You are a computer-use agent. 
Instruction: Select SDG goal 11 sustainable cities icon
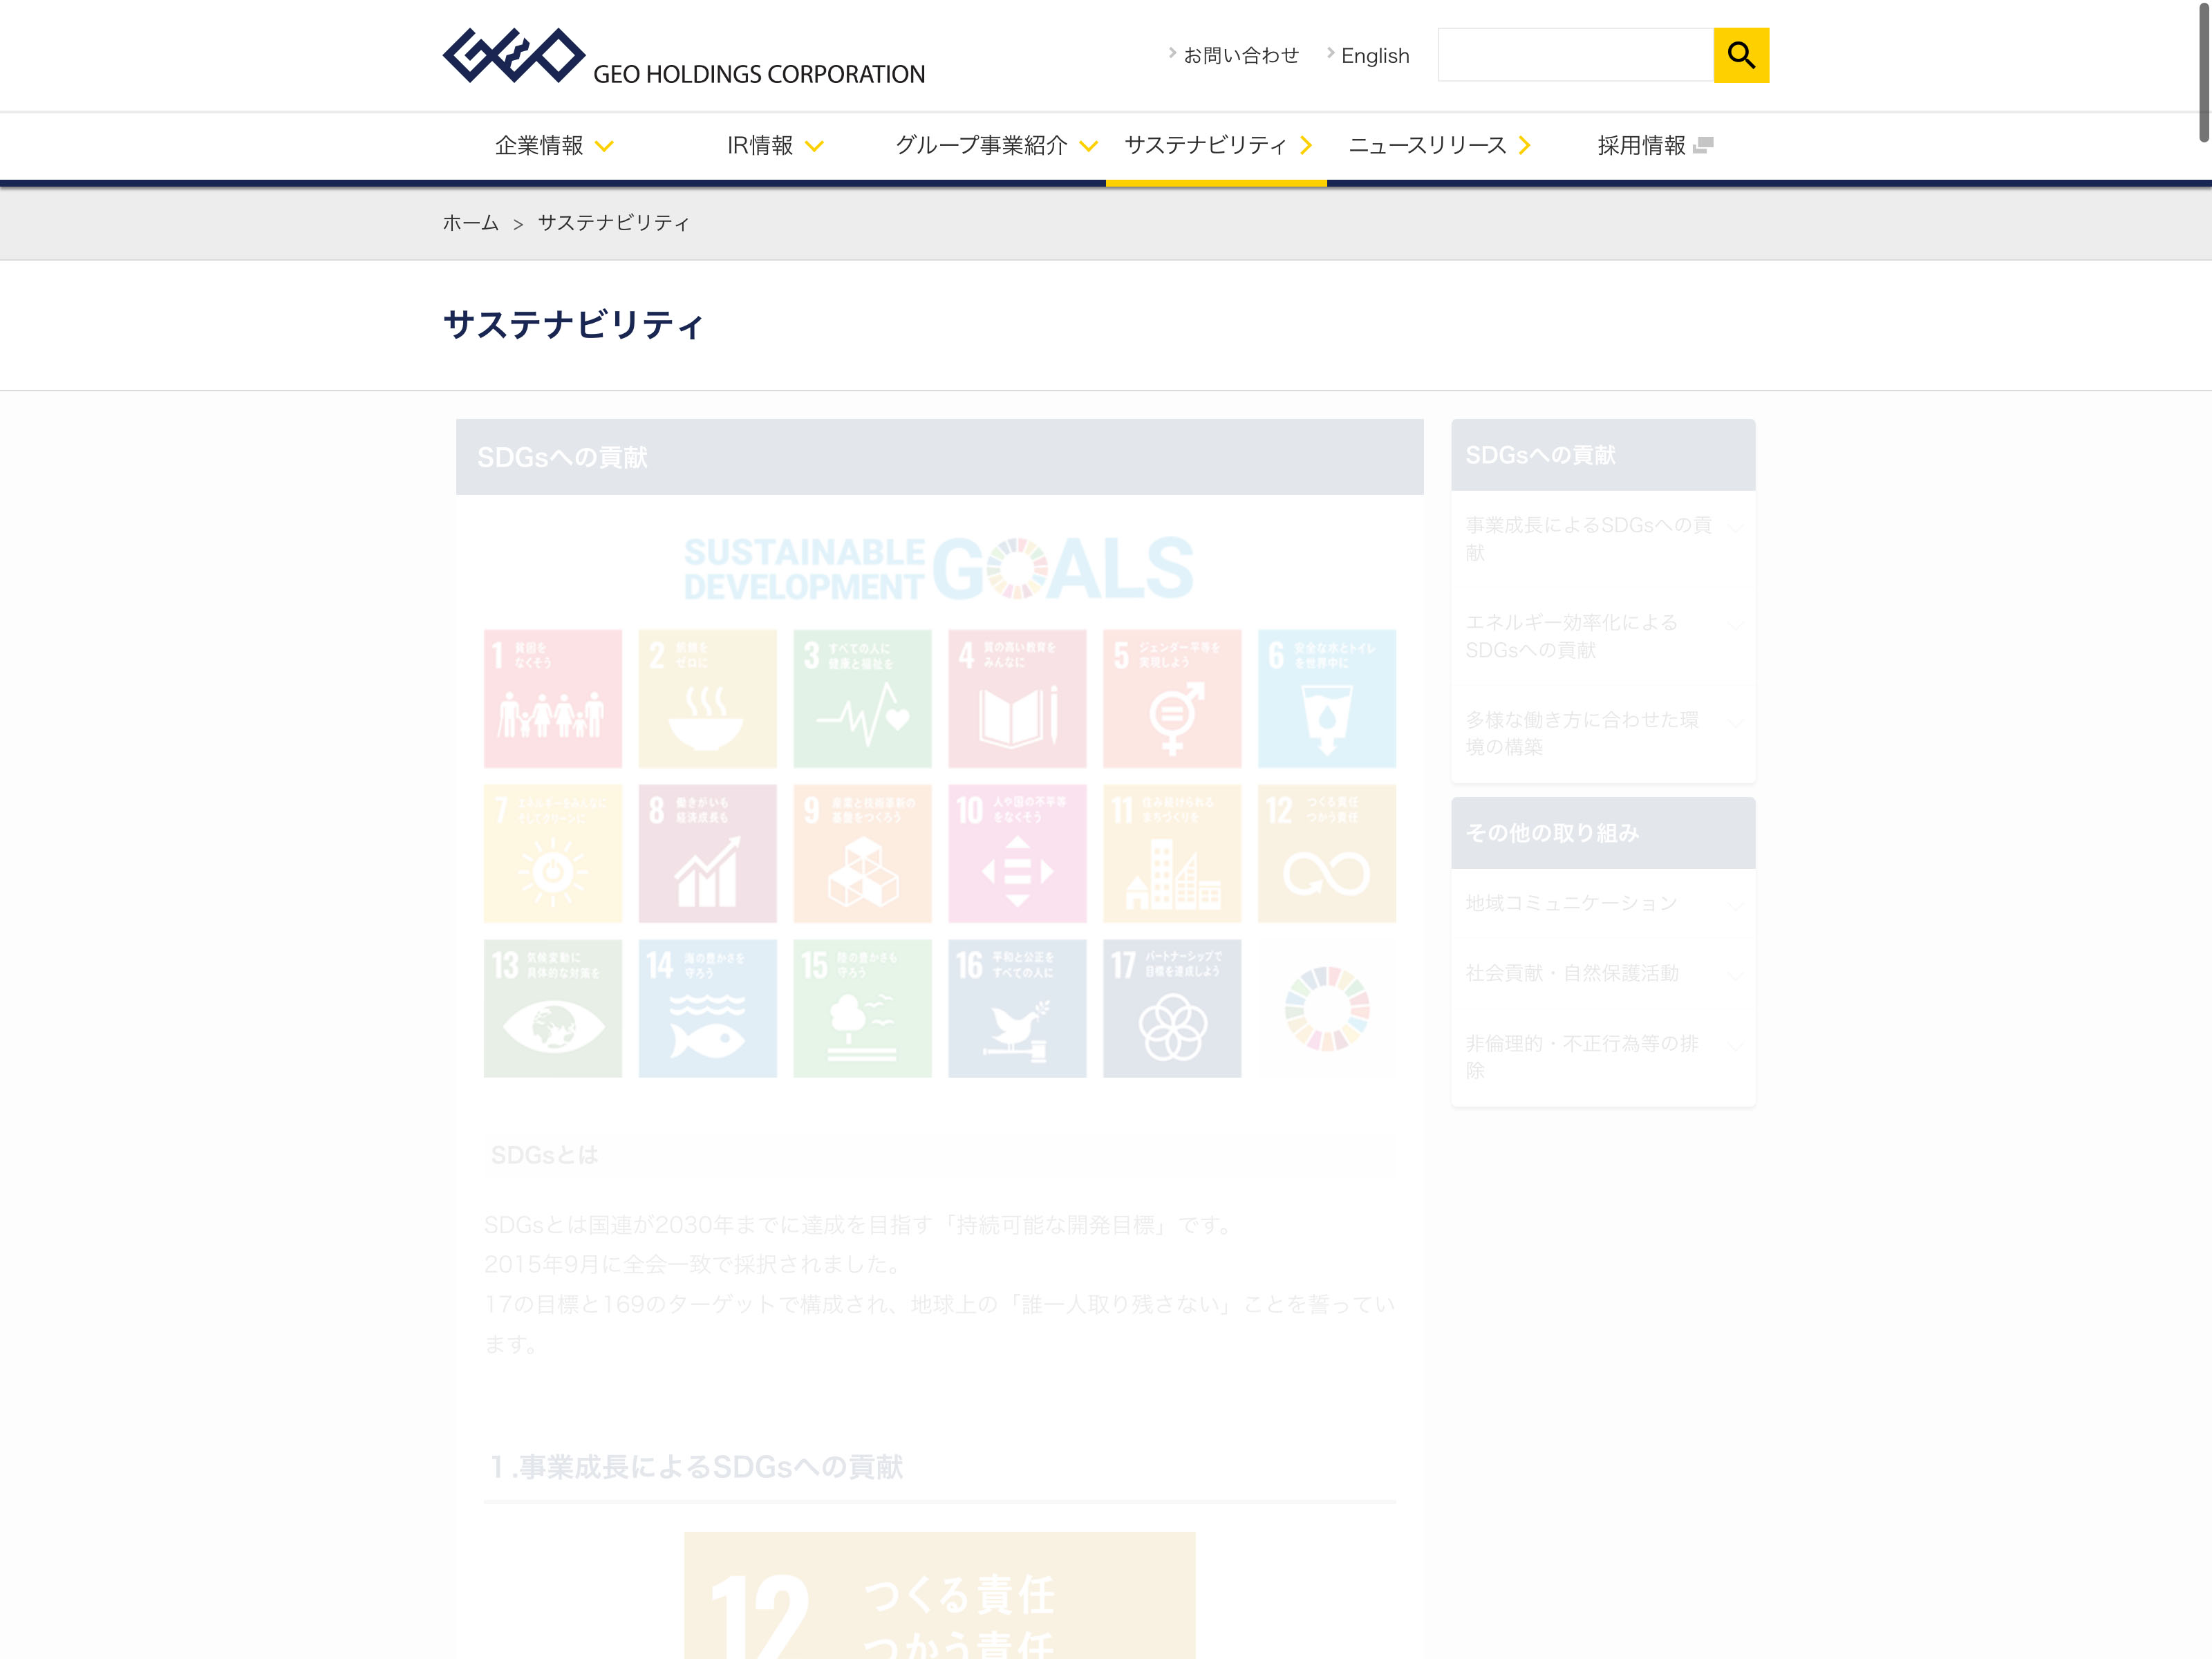(x=1172, y=853)
